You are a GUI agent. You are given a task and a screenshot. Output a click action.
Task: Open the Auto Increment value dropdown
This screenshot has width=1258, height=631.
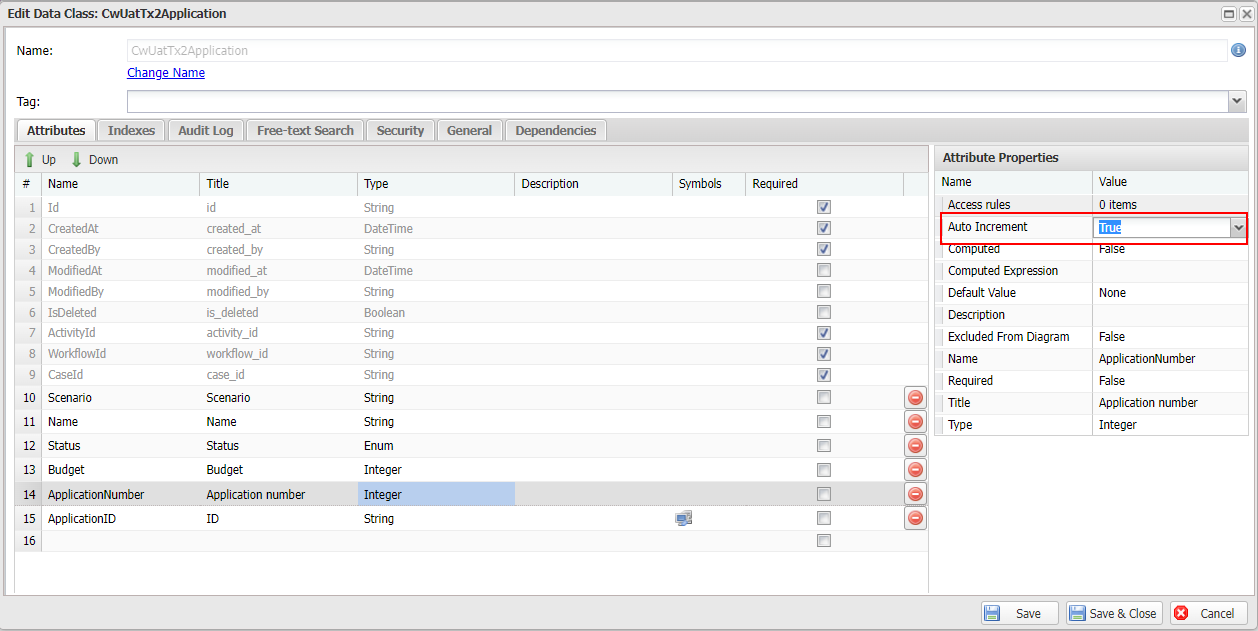pos(1239,228)
